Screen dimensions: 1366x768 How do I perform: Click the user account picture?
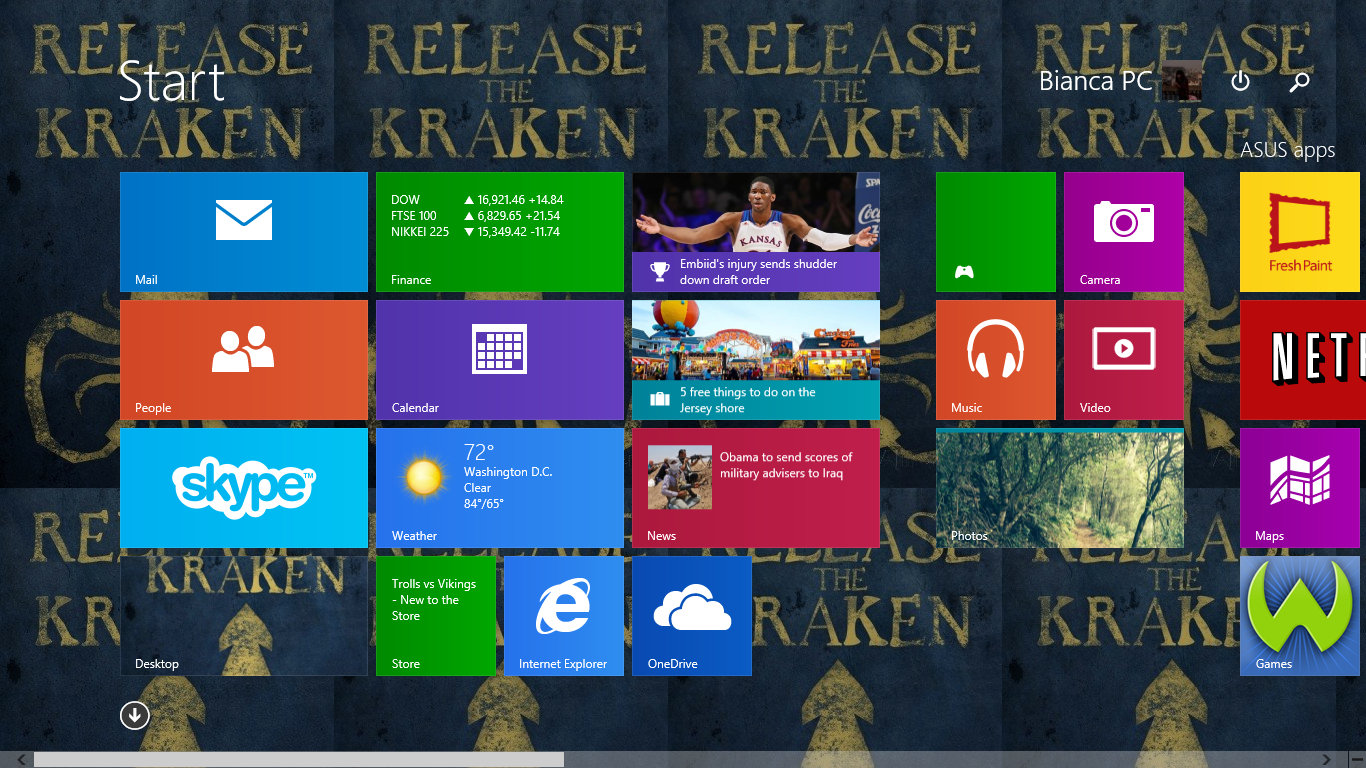pyautogui.click(x=1182, y=81)
